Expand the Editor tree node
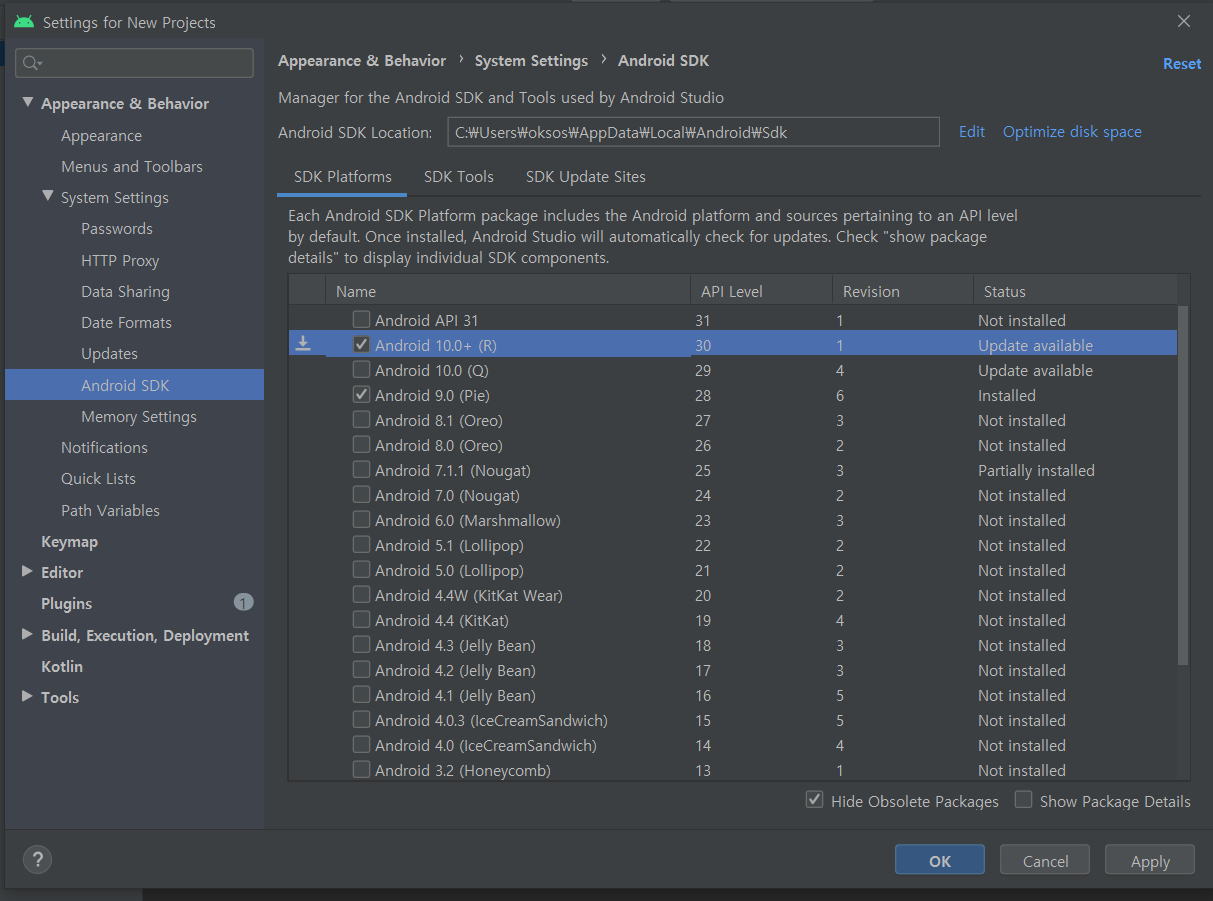 (27, 572)
